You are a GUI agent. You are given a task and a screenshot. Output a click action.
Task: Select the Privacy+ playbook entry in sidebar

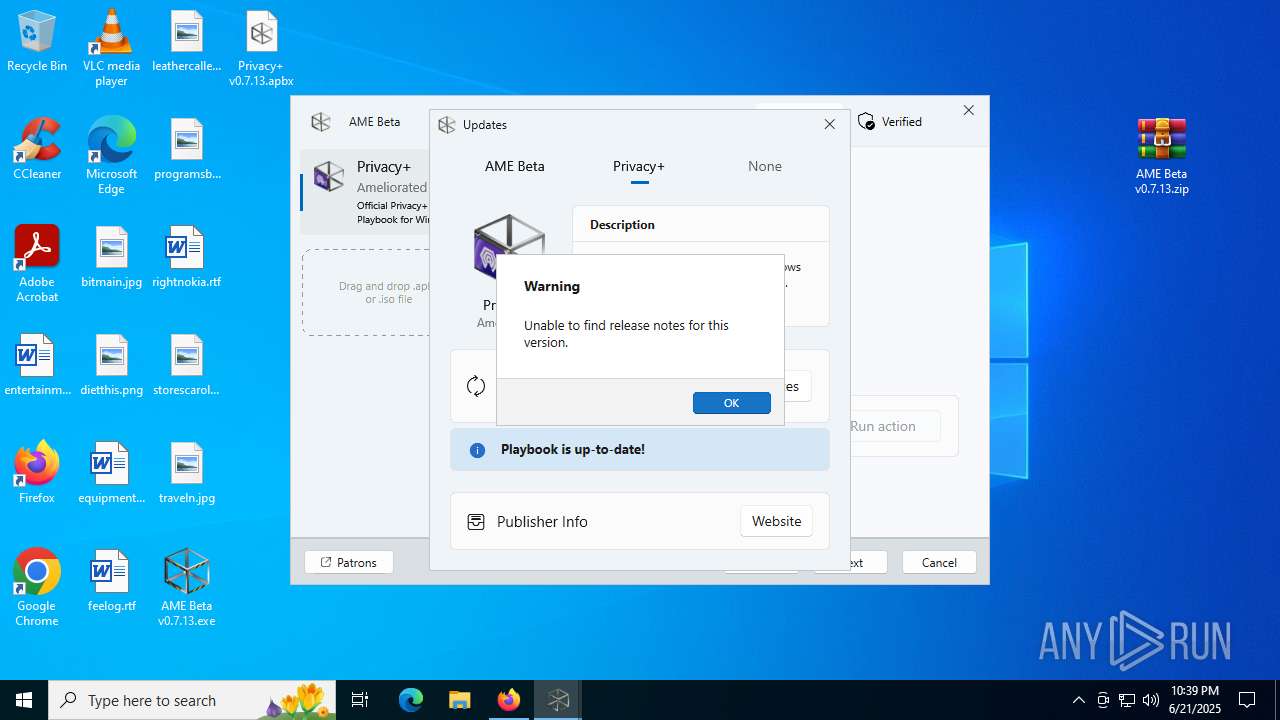pyautogui.click(x=366, y=192)
